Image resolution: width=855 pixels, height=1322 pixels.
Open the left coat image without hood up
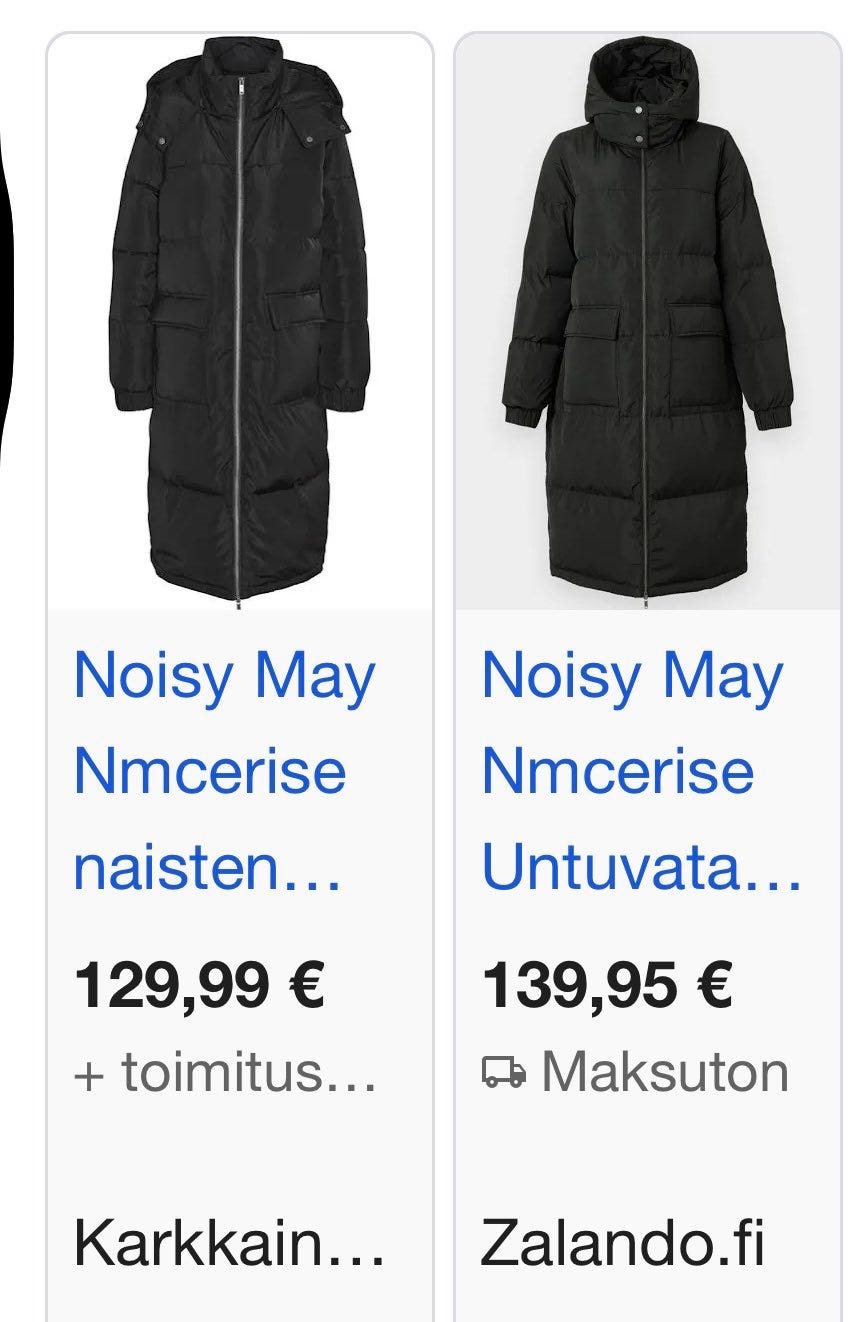(240, 320)
